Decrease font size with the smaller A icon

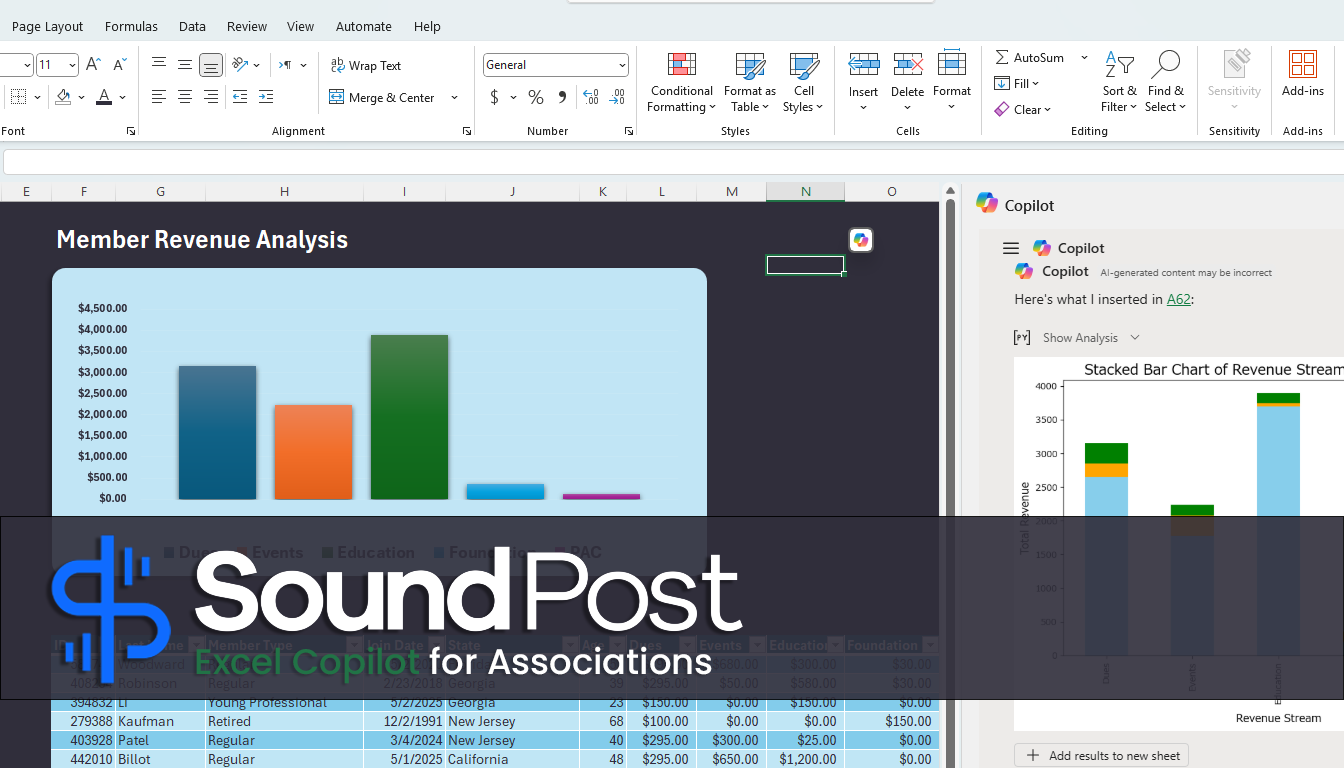tap(120, 65)
